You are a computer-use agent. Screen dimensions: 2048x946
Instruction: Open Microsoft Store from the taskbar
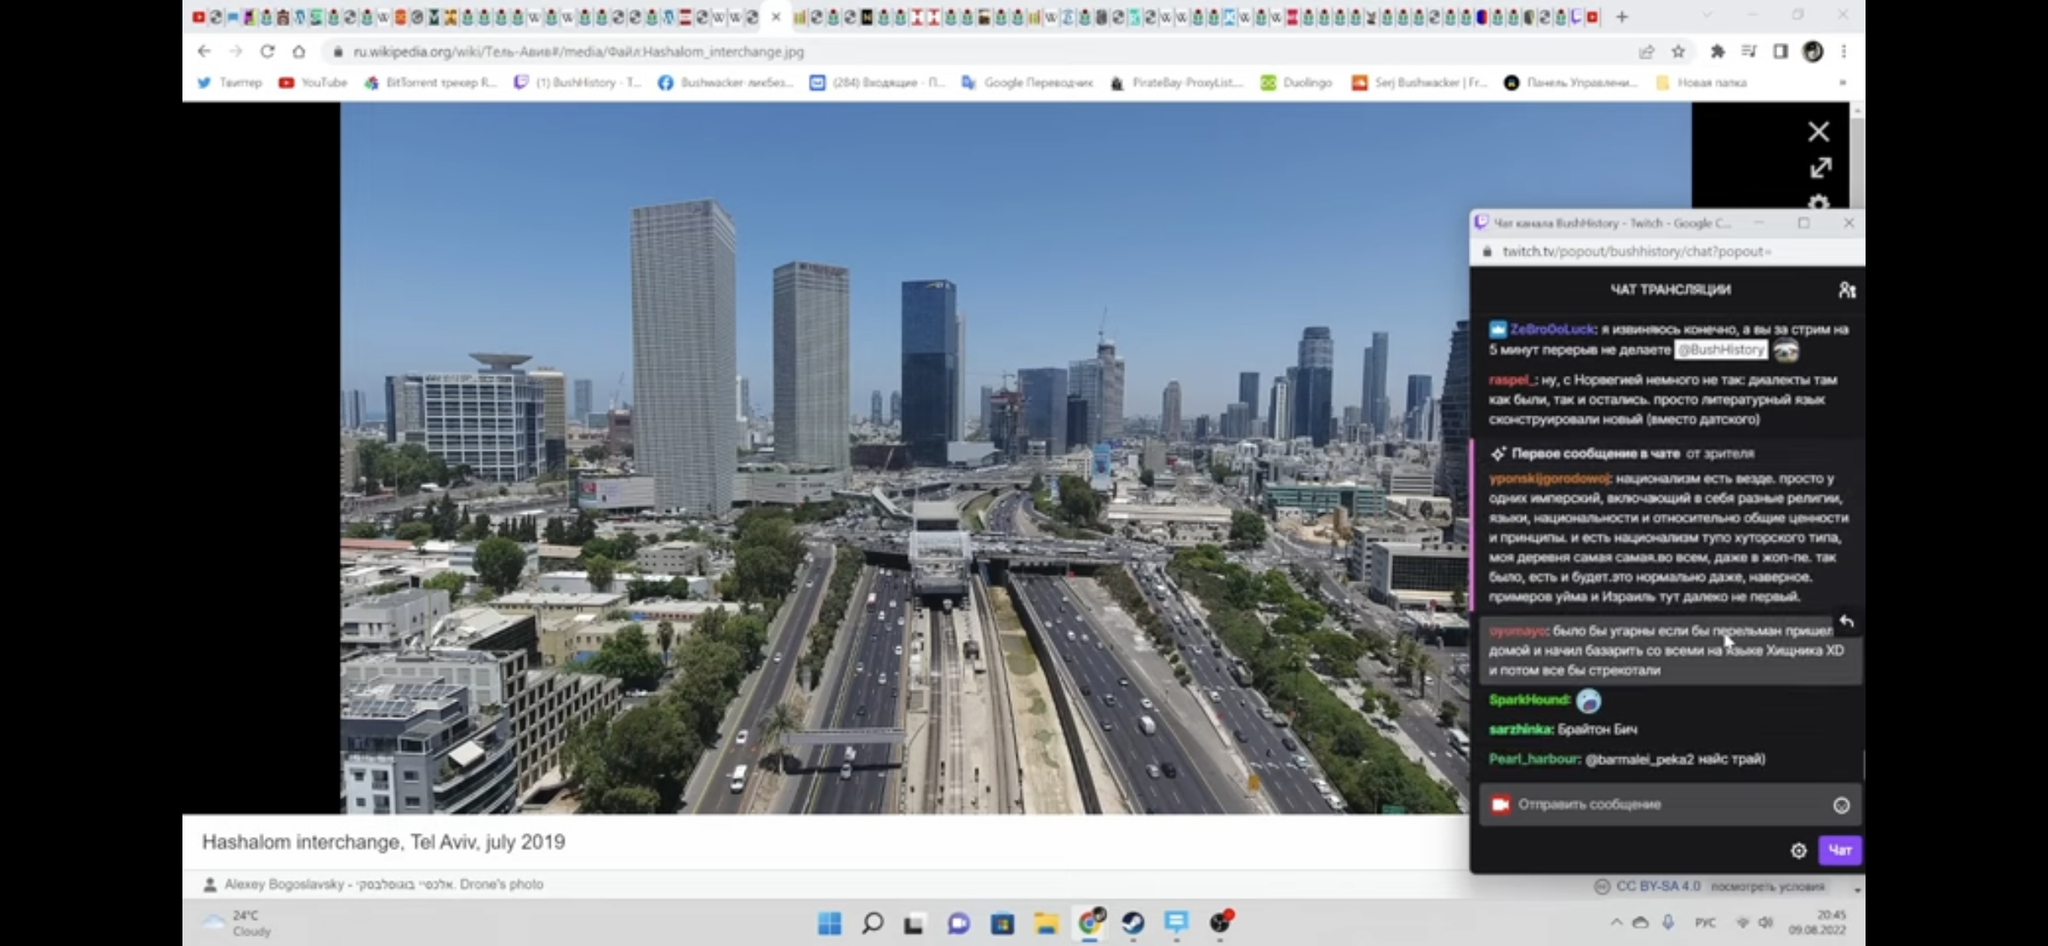pos(1002,923)
